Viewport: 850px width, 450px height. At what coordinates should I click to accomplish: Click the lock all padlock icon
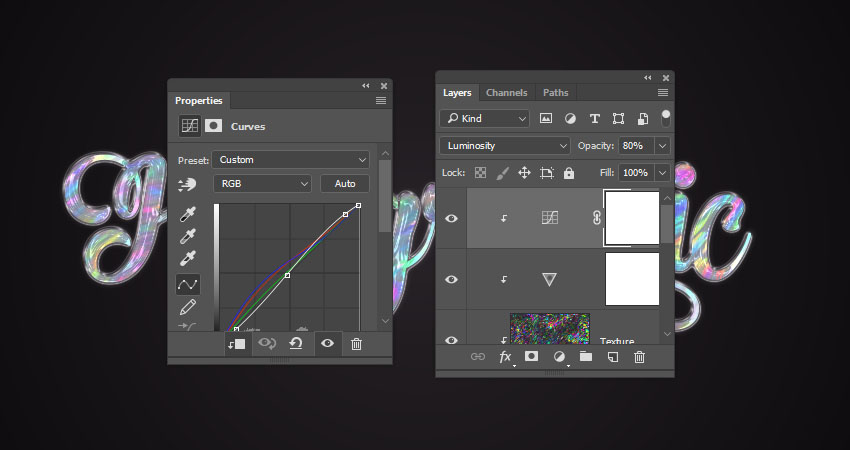[x=569, y=173]
